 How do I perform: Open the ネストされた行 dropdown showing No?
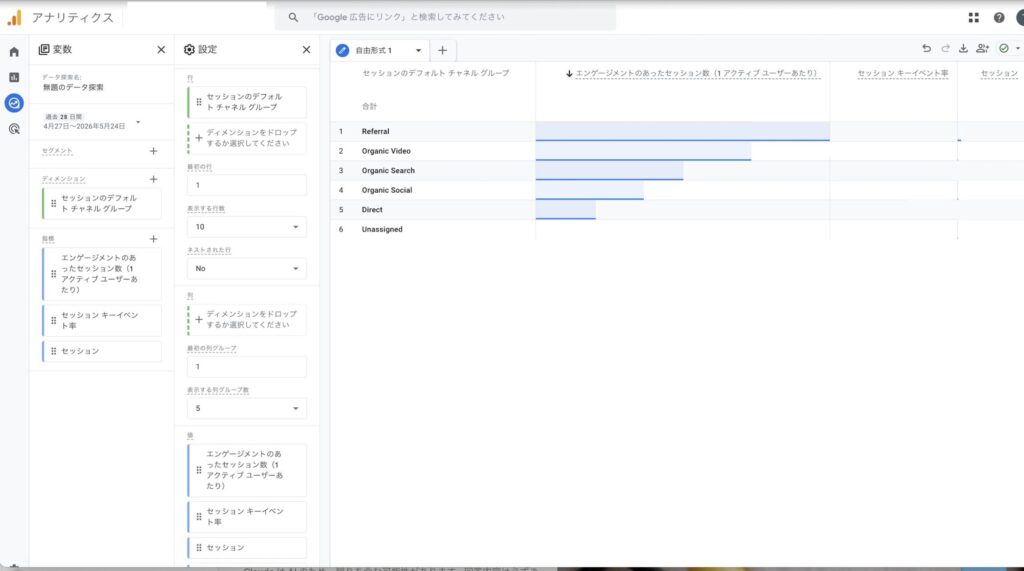tap(247, 269)
